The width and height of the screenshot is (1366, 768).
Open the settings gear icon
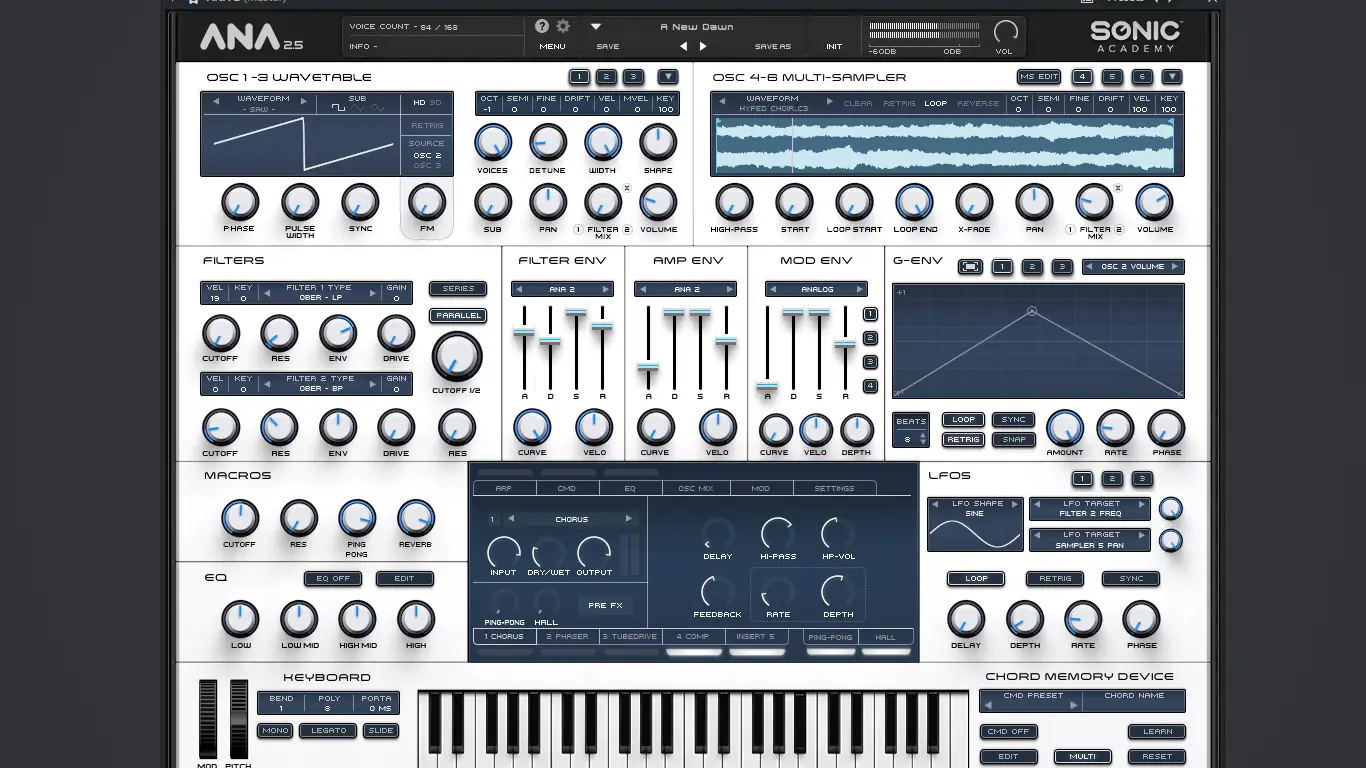[563, 27]
